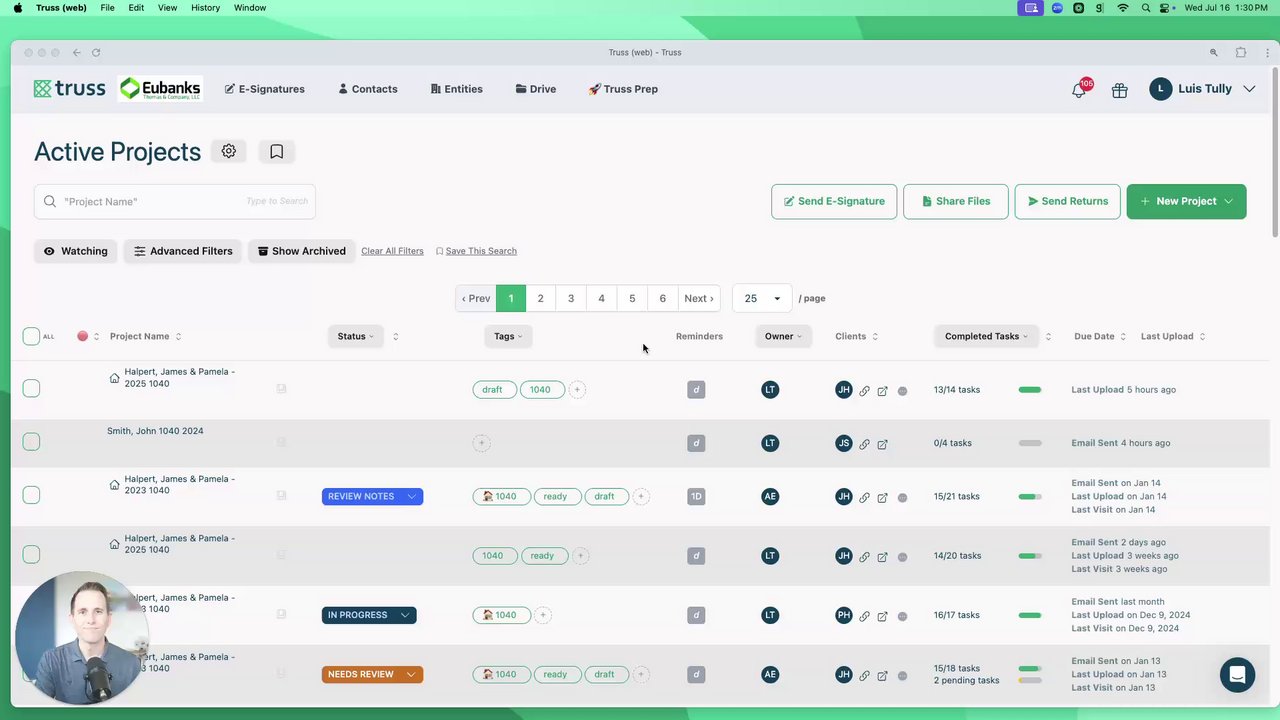Screen dimensions: 1280x720
Task: Click the 16/17 tasks progress bar
Action: pos(1030,615)
